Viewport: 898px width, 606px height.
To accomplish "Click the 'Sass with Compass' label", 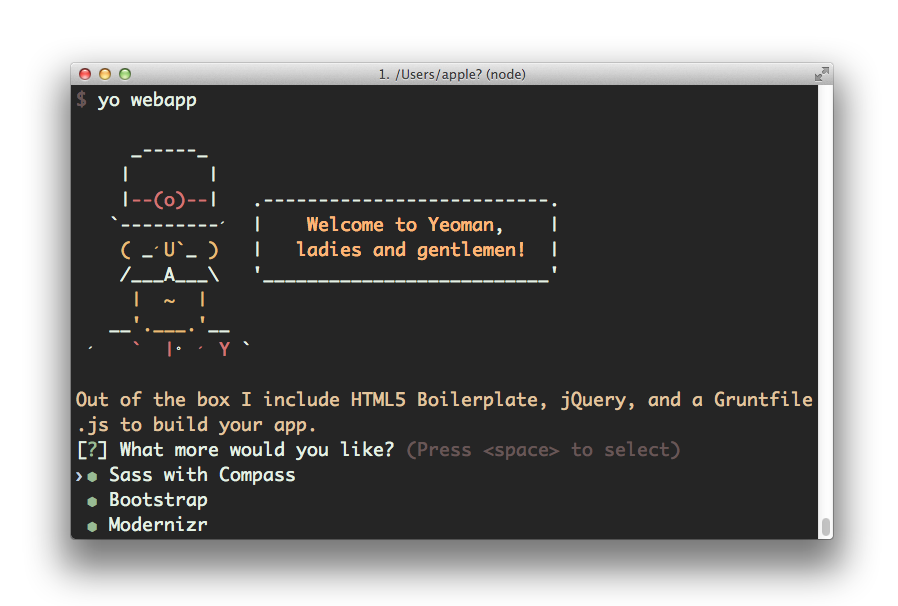I will (x=202, y=475).
